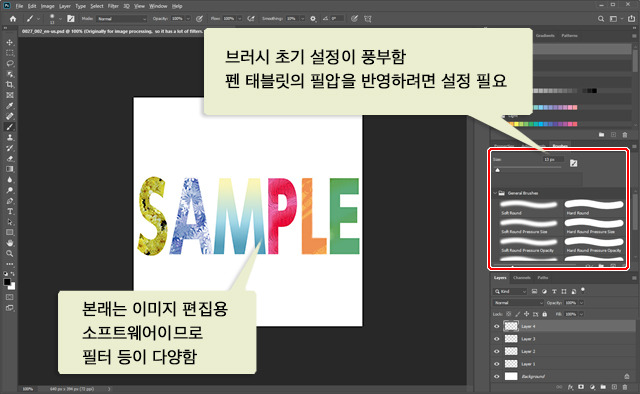Select the Move tool

click(x=10, y=42)
